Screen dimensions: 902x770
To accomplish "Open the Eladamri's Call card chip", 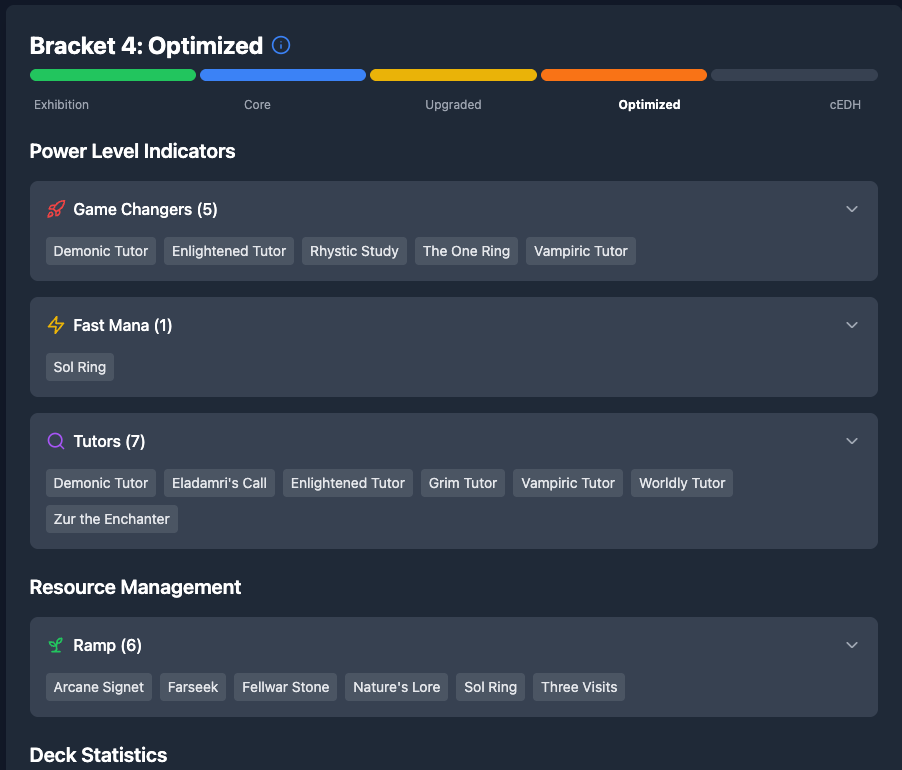I will click(x=219, y=483).
